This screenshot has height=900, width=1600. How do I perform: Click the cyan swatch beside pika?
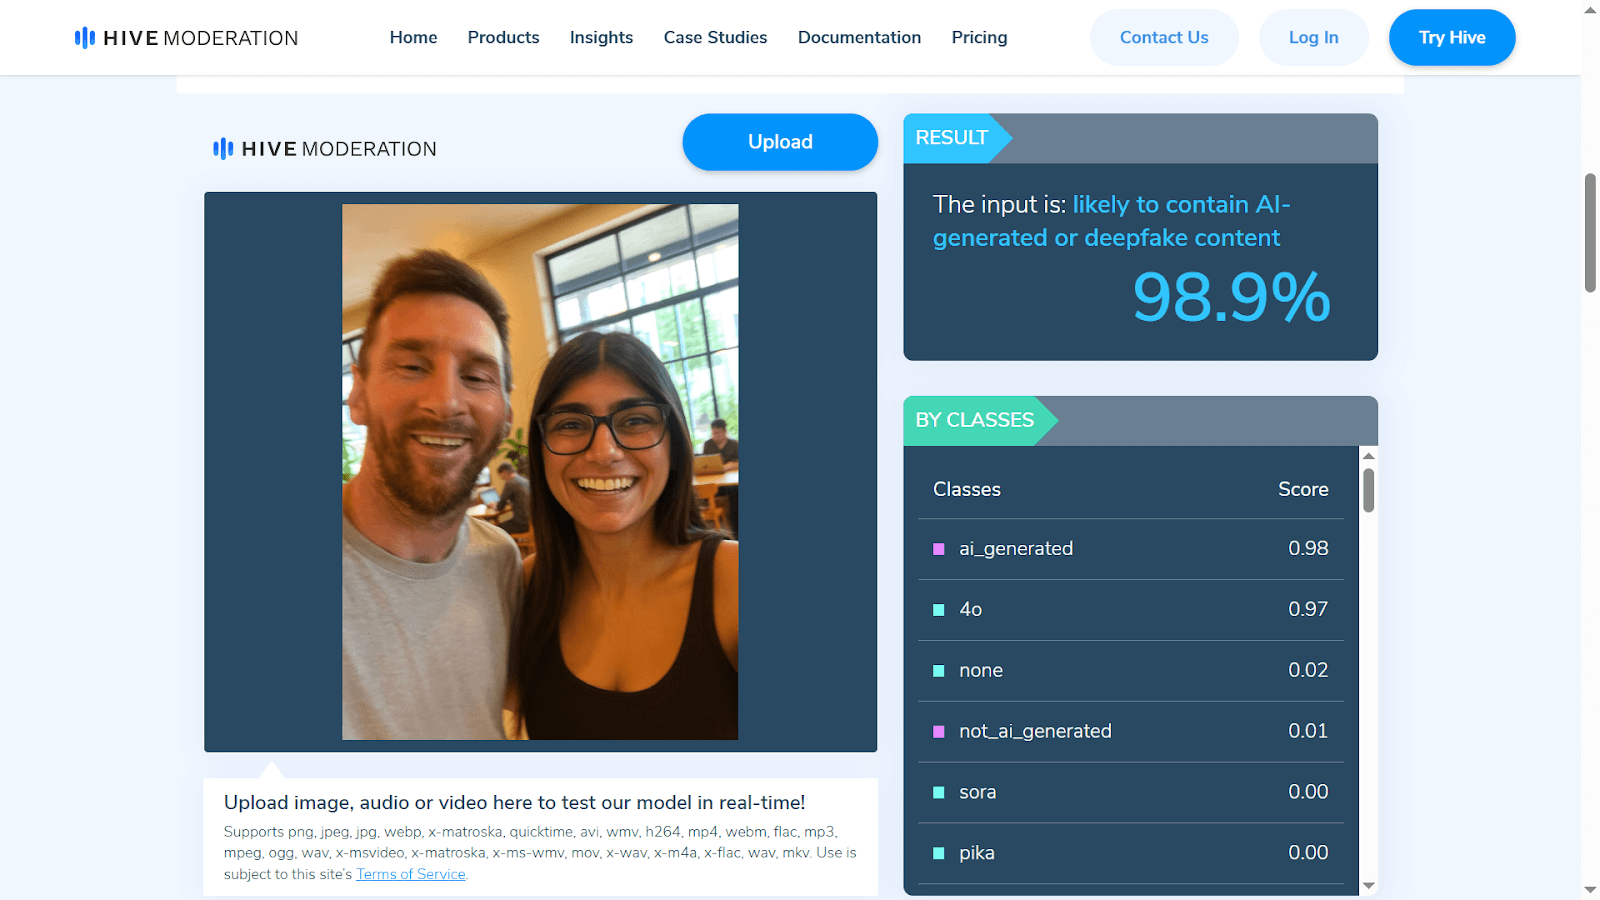click(x=938, y=853)
